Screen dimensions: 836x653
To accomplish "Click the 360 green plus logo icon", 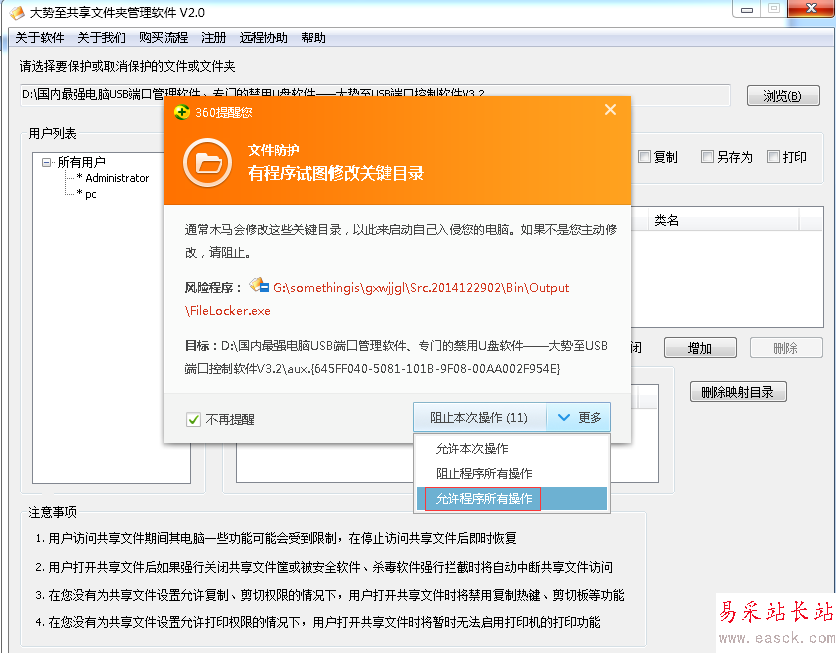I will 182,112.
